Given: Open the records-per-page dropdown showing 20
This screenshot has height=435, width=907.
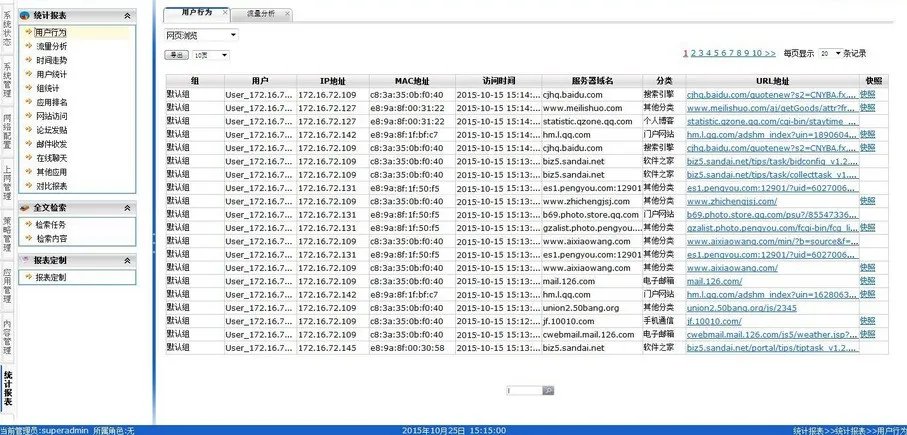Looking at the screenshot, I should [831, 53].
